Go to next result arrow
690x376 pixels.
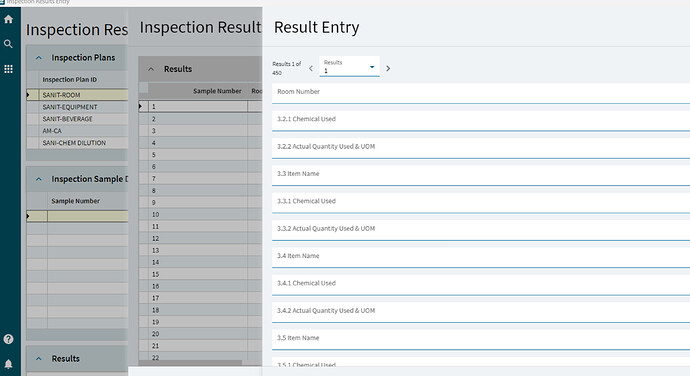click(x=388, y=68)
